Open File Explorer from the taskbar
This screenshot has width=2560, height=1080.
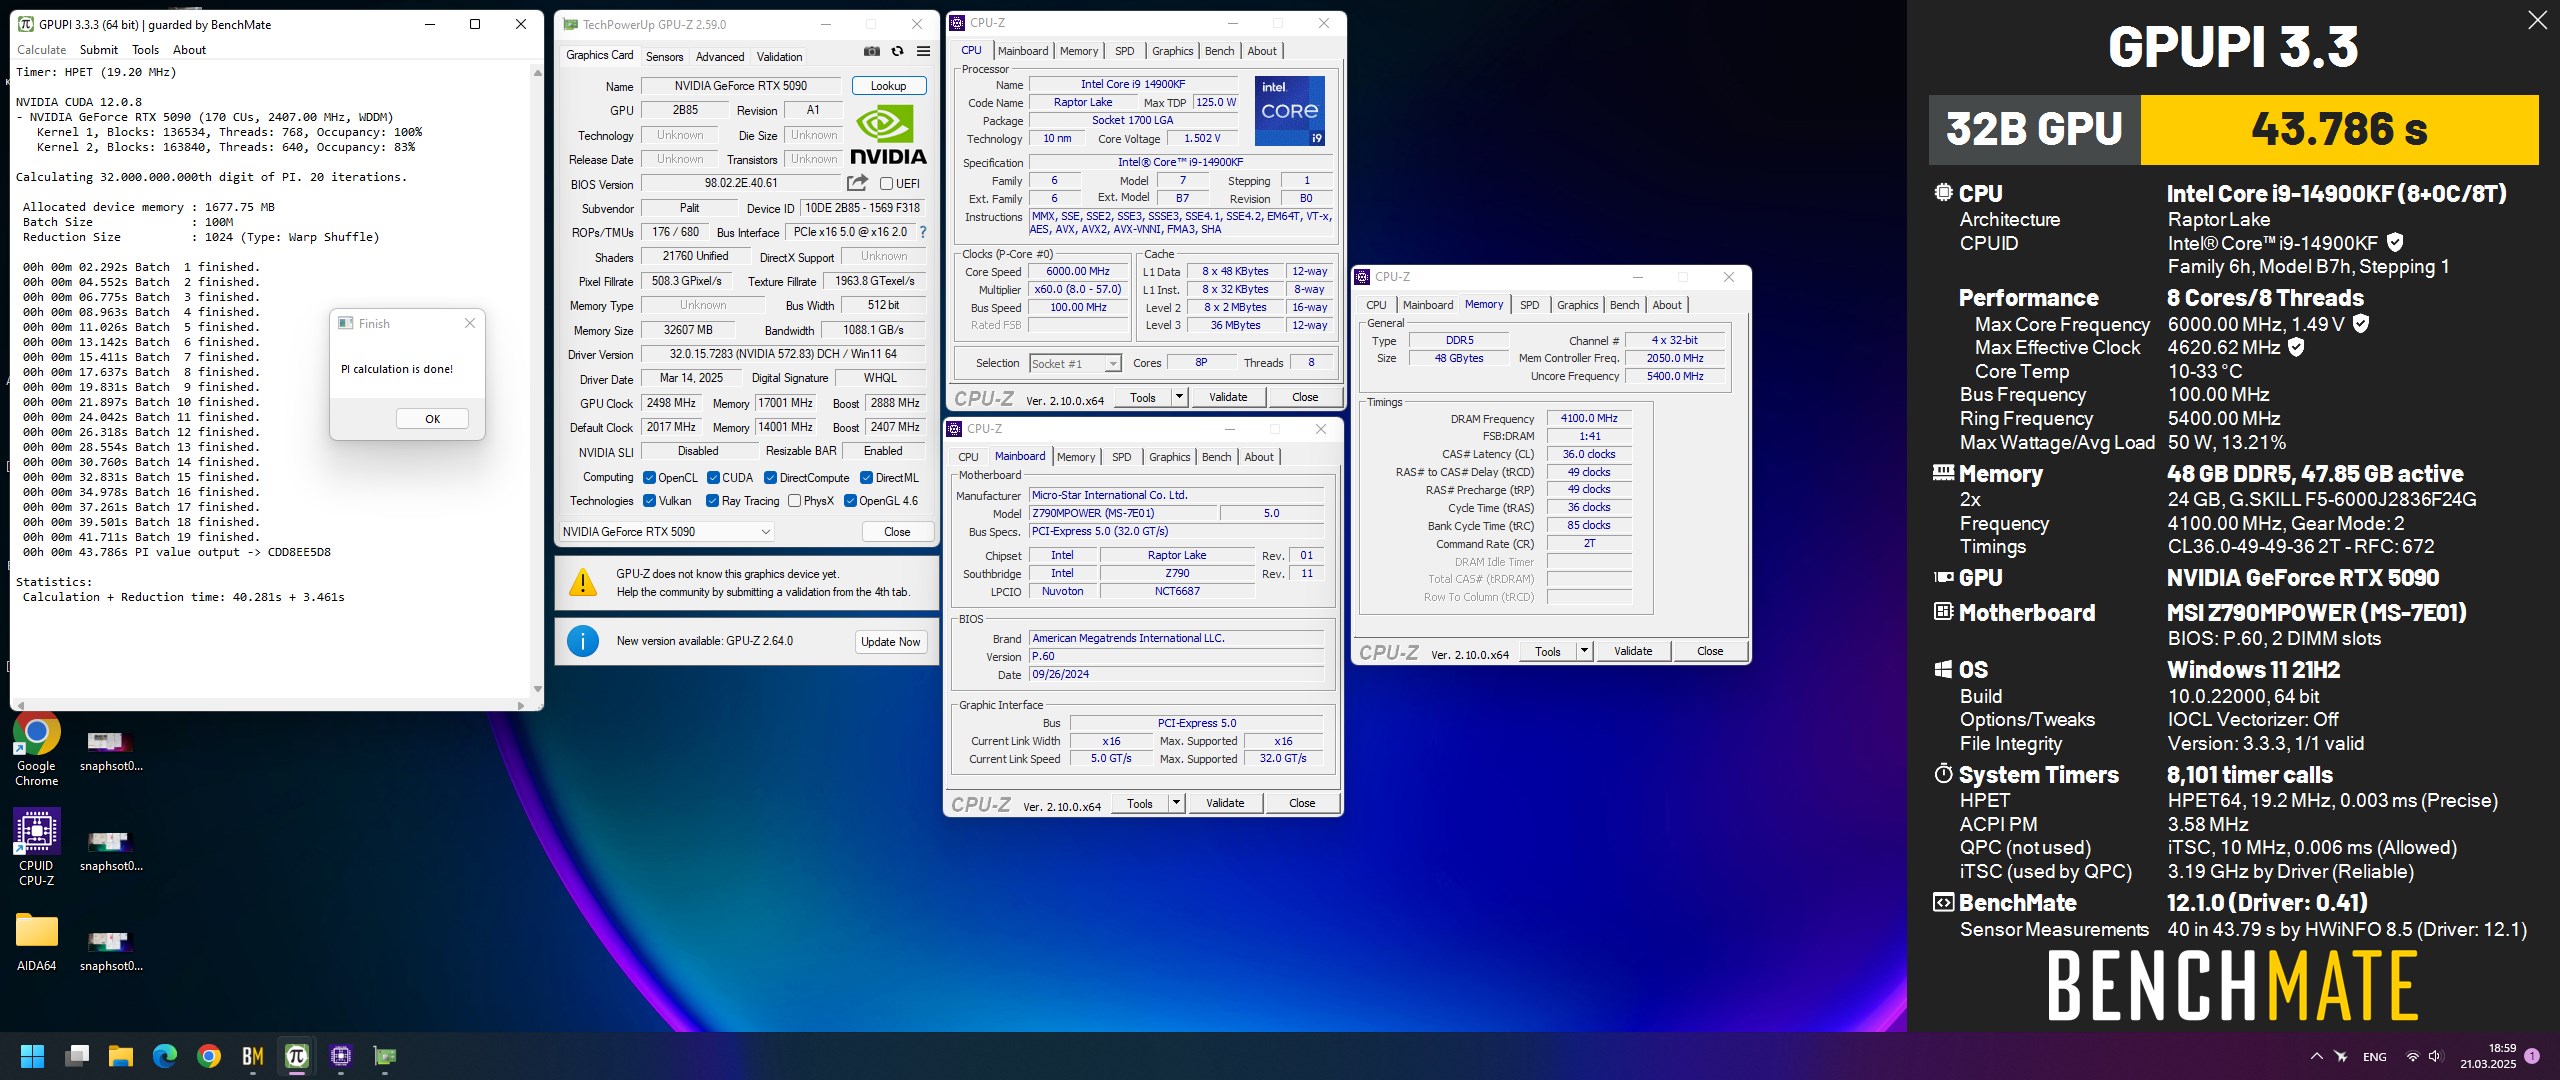121,1056
